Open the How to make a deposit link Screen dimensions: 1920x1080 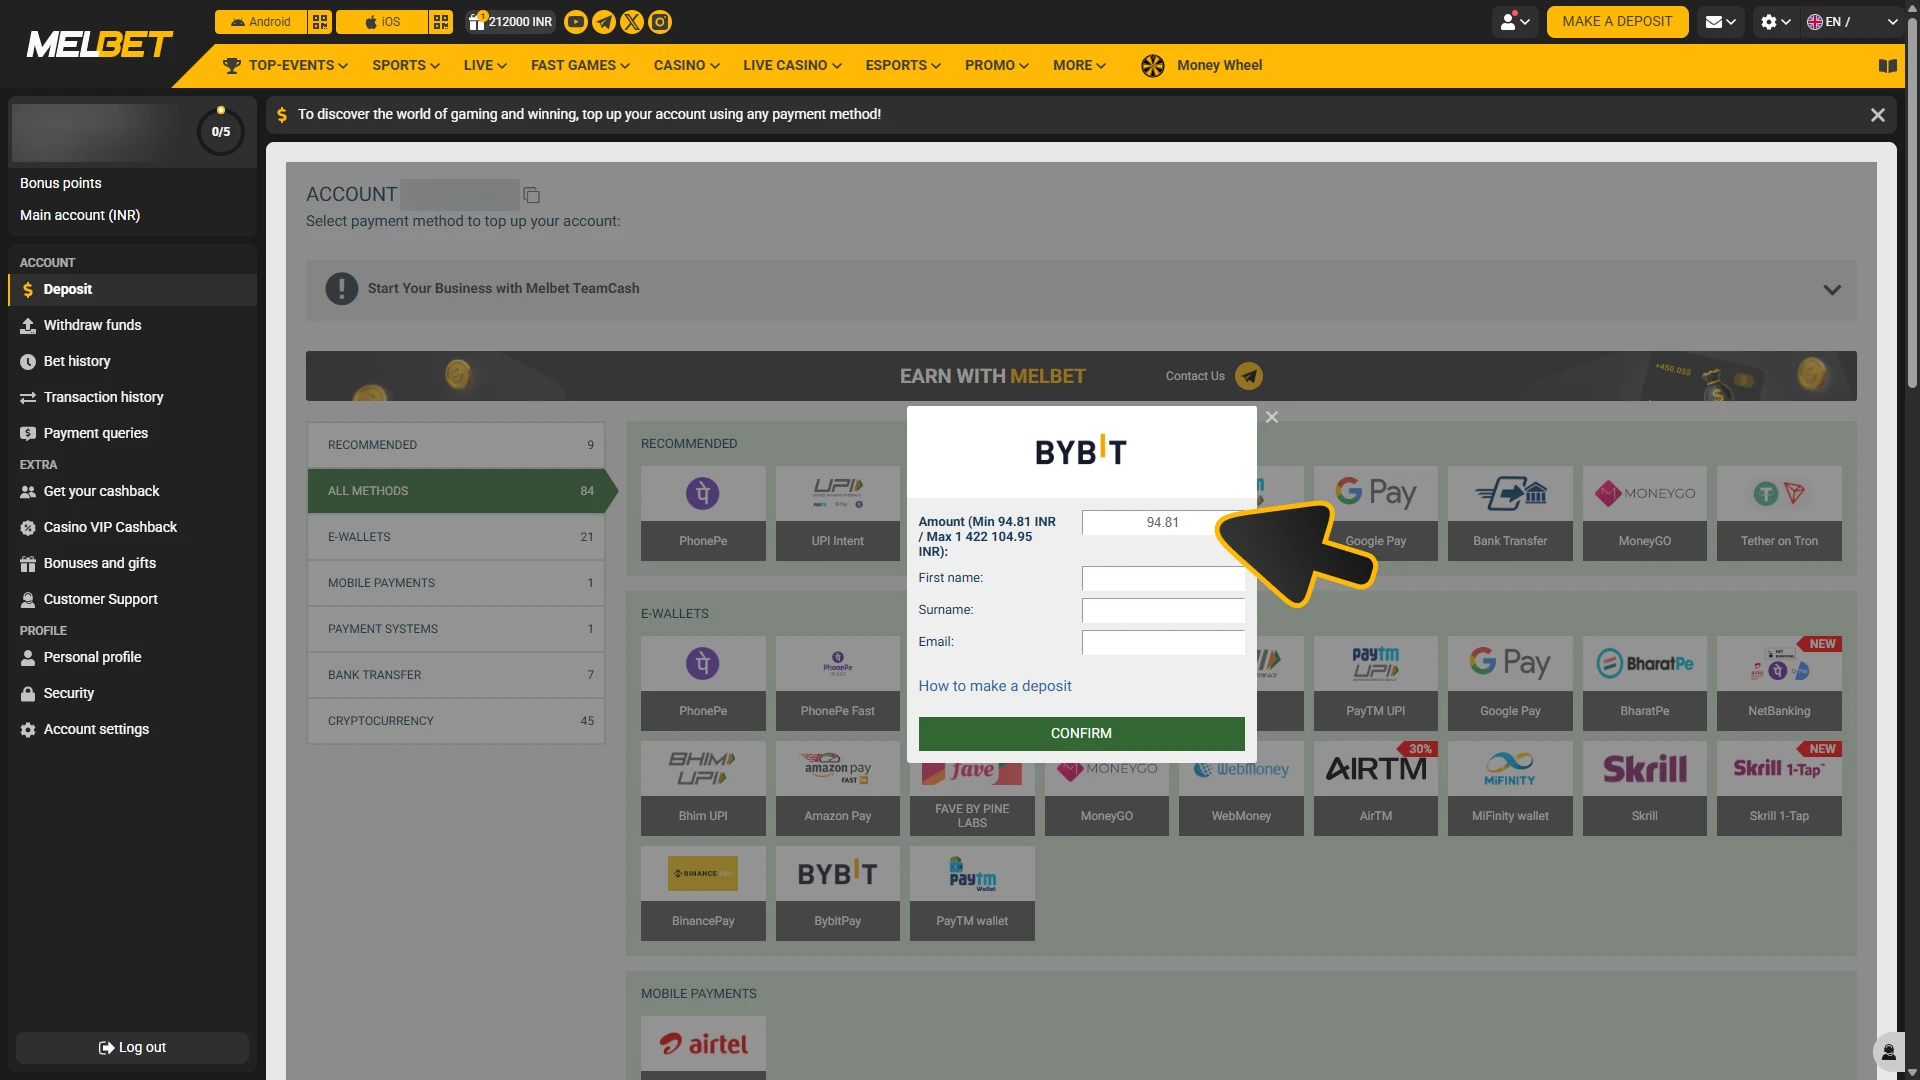click(x=994, y=686)
